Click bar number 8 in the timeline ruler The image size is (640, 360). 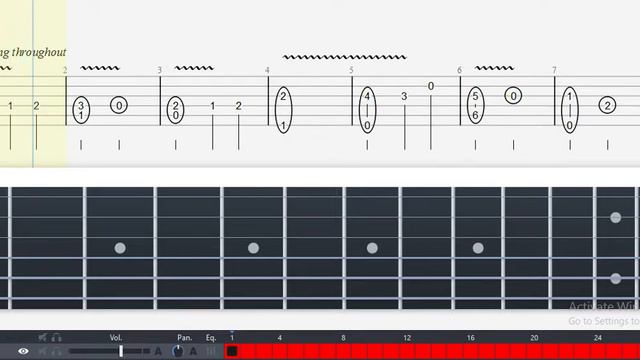coord(343,338)
